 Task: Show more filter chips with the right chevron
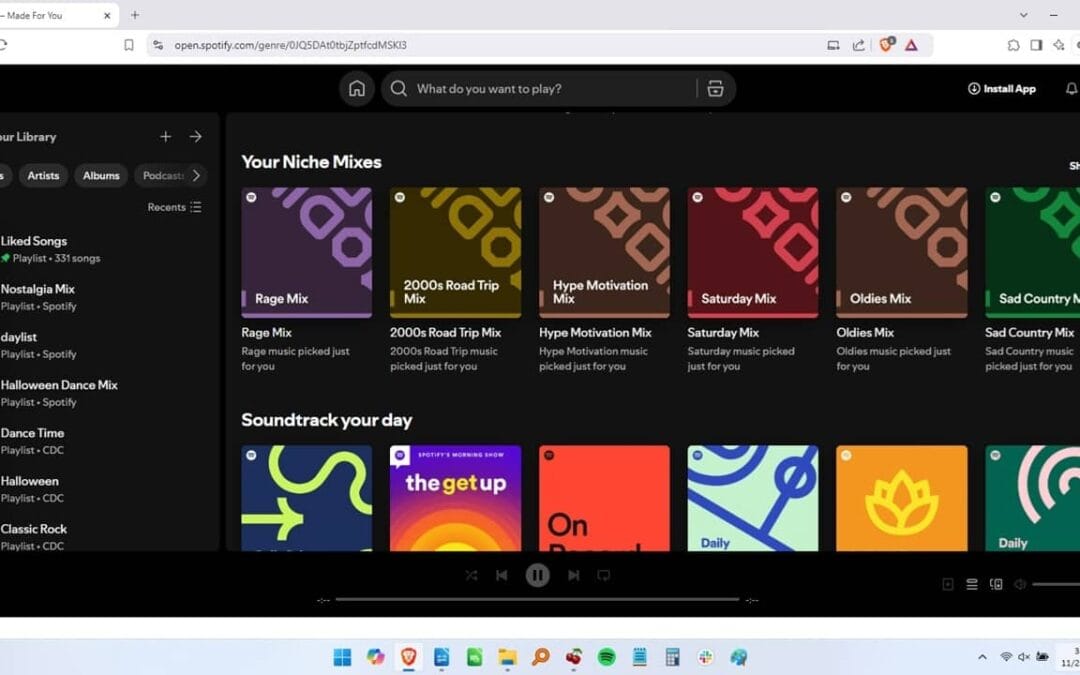click(x=198, y=175)
